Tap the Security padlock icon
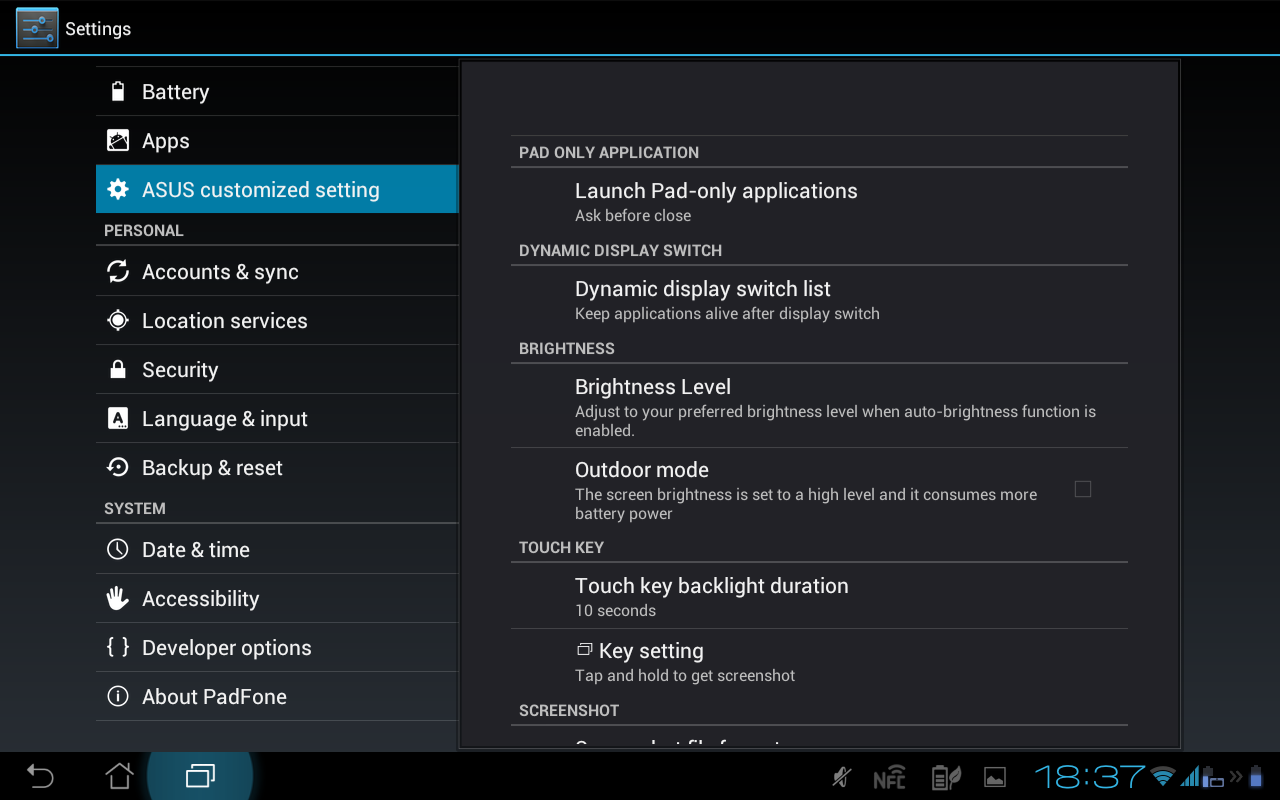The width and height of the screenshot is (1280, 800). coord(118,370)
